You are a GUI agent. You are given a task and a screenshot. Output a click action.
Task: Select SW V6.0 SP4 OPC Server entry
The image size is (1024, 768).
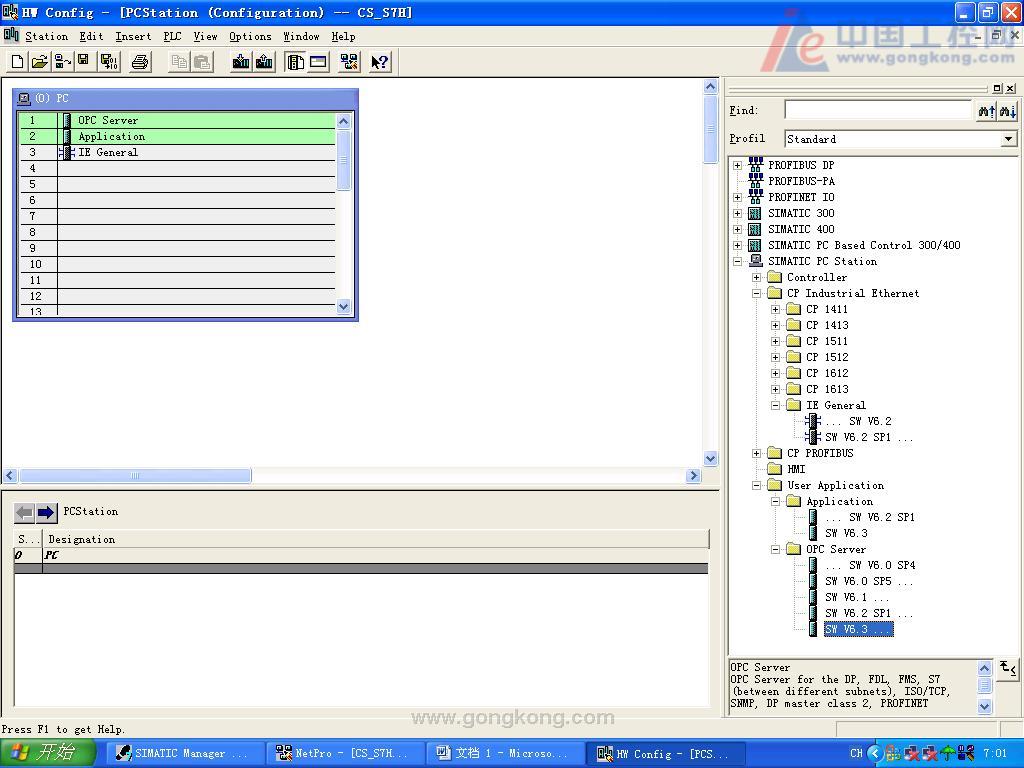tap(870, 566)
